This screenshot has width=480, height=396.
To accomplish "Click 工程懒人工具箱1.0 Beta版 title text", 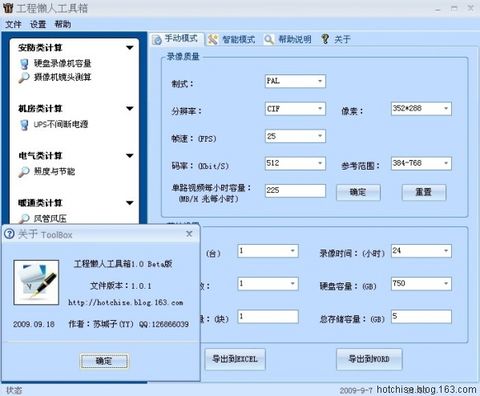I will [123, 264].
